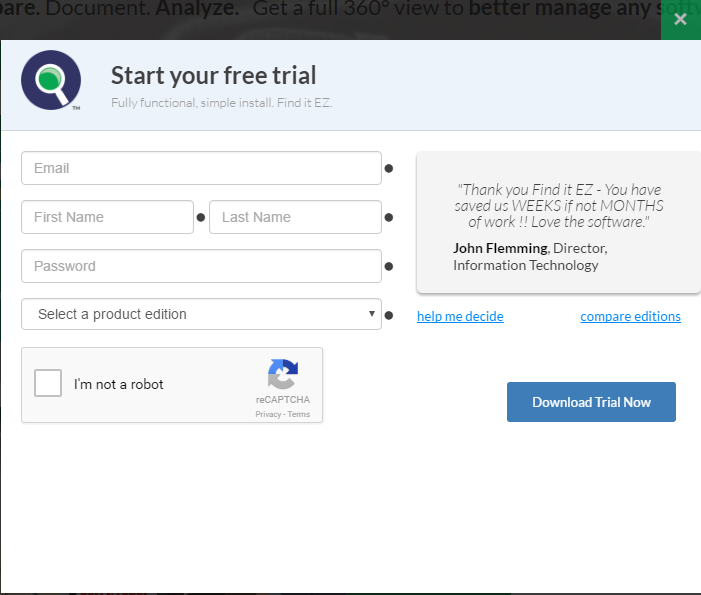Image resolution: width=701 pixels, height=595 pixels.
Task: Open the reCAPTCHA Privacy link
Action: click(x=268, y=414)
